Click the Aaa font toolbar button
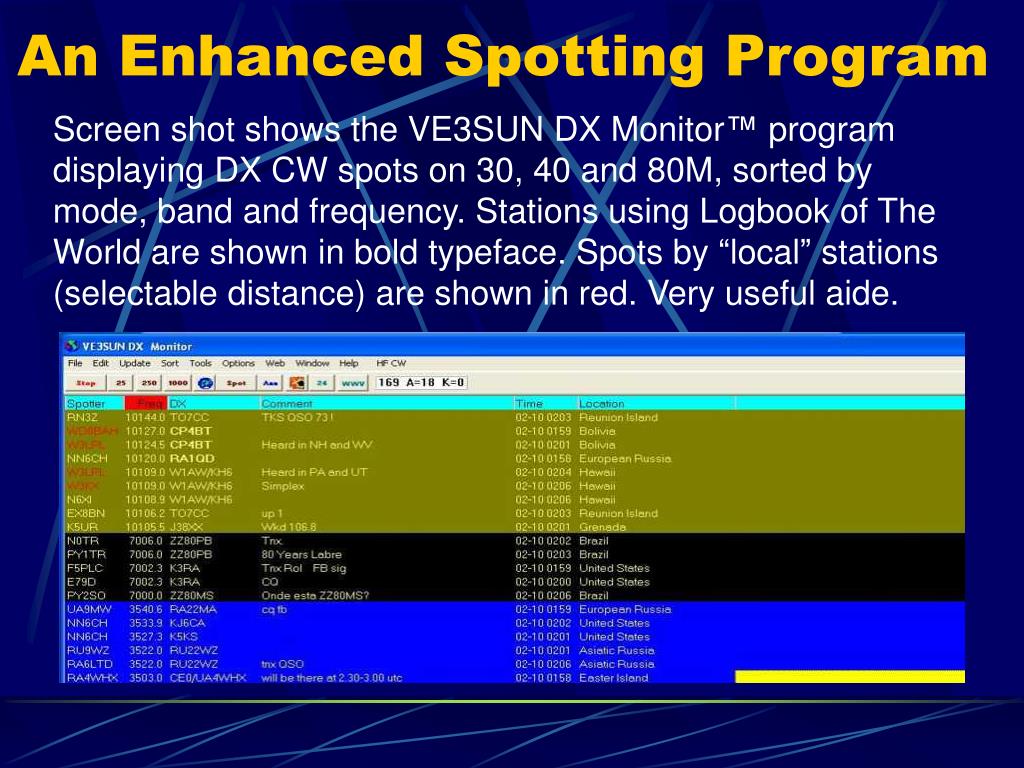1024x768 pixels. [270, 383]
